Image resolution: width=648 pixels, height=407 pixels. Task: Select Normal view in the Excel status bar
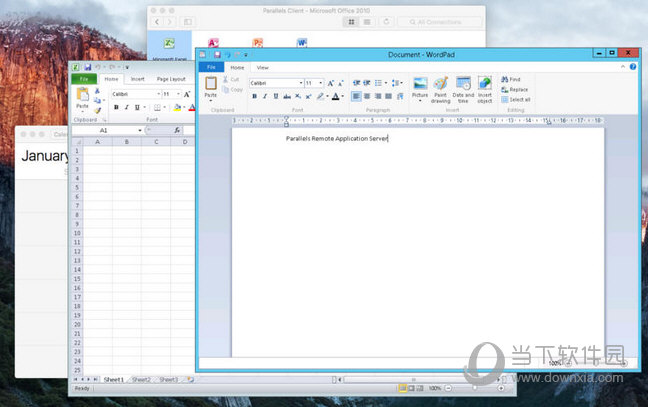pos(402,388)
